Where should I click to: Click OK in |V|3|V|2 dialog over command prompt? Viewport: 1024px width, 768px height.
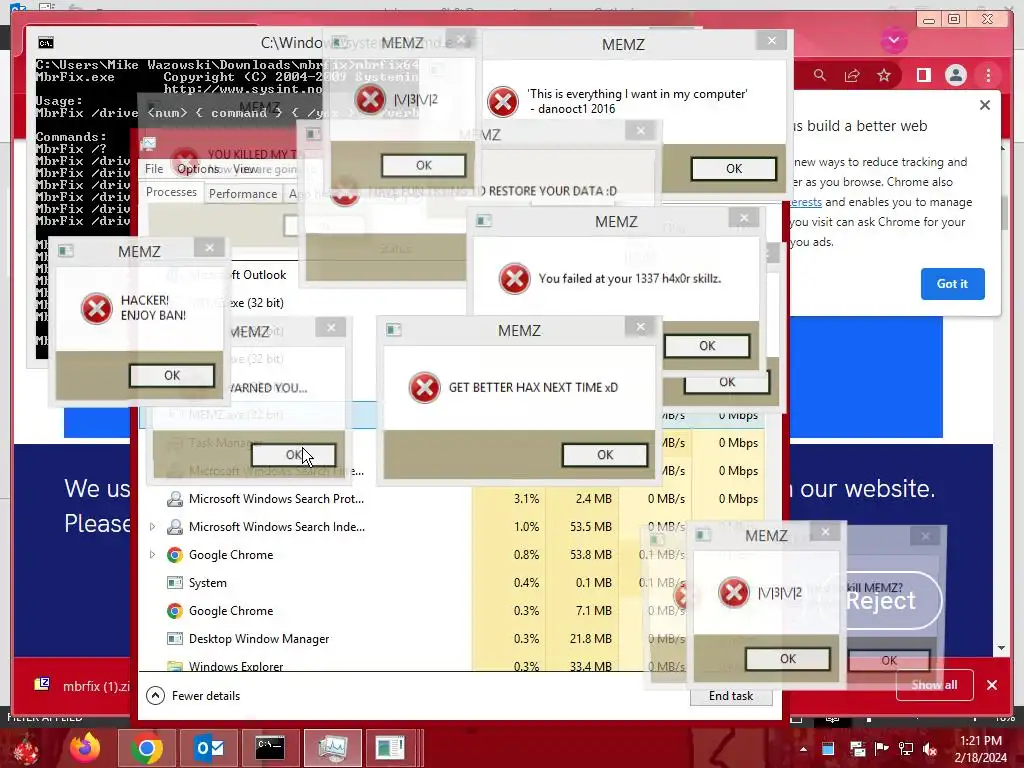click(423, 165)
